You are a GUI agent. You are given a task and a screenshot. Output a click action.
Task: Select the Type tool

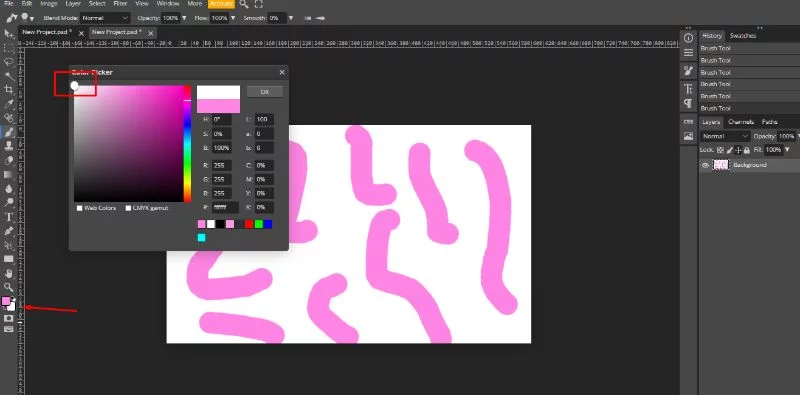click(9, 217)
